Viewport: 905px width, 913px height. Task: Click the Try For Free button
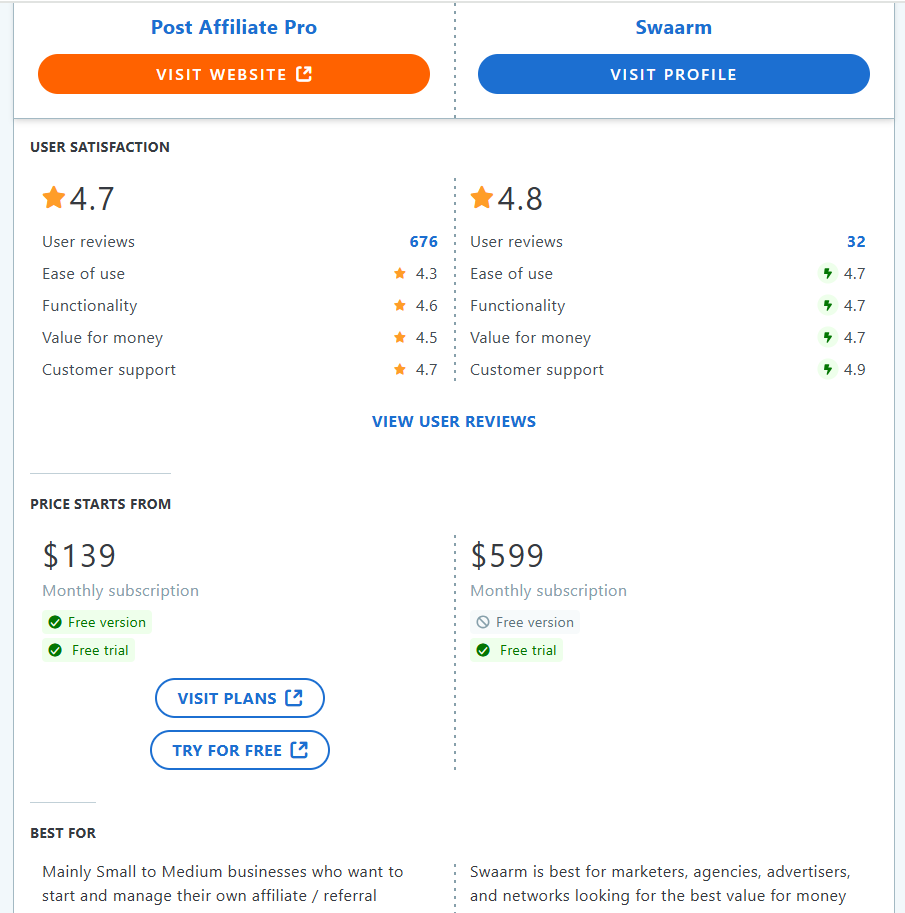click(x=240, y=749)
